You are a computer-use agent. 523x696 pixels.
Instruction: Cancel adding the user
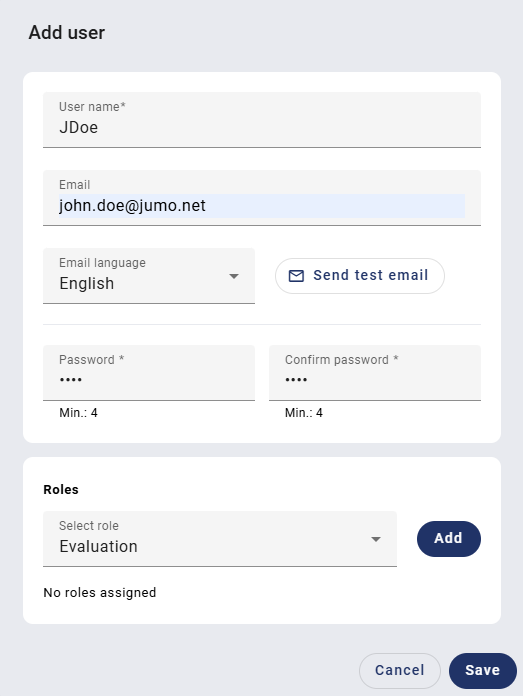pyautogui.click(x=400, y=670)
